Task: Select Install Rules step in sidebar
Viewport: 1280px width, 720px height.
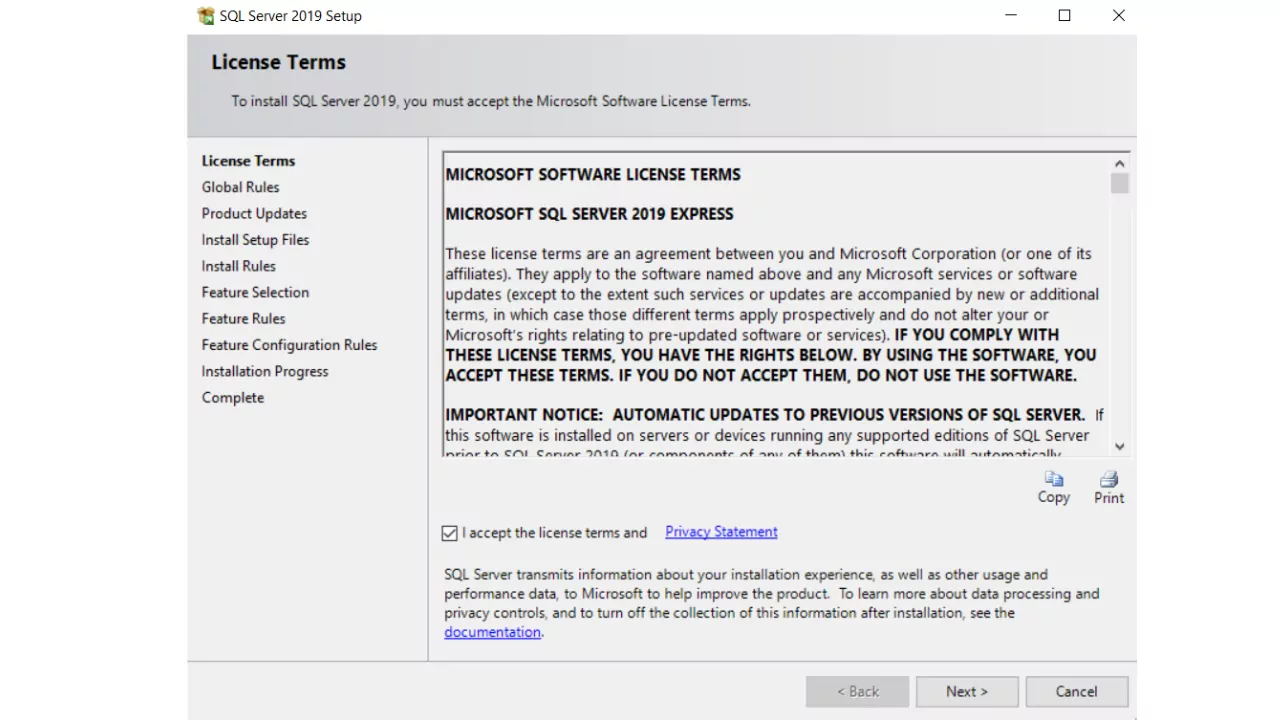Action: point(238,266)
